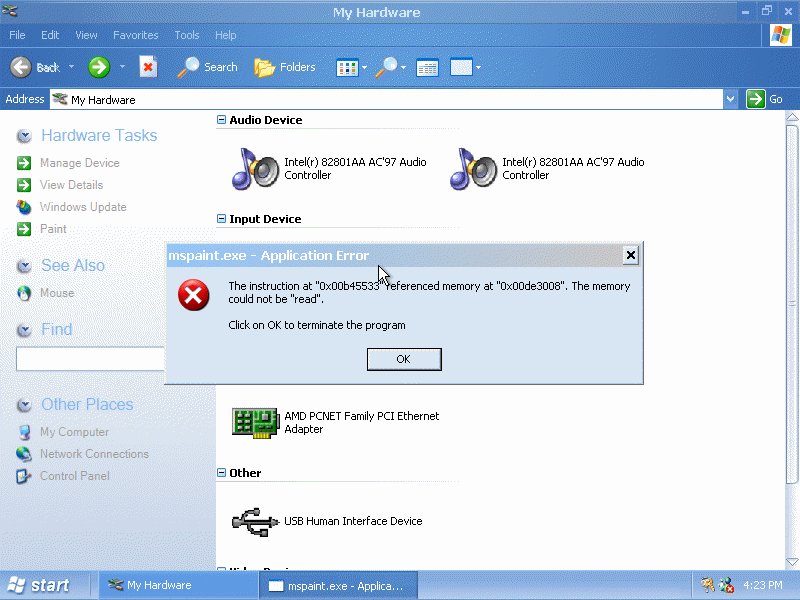
Task: Click the red error icon in dialog
Action: click(x=193, y=295)
